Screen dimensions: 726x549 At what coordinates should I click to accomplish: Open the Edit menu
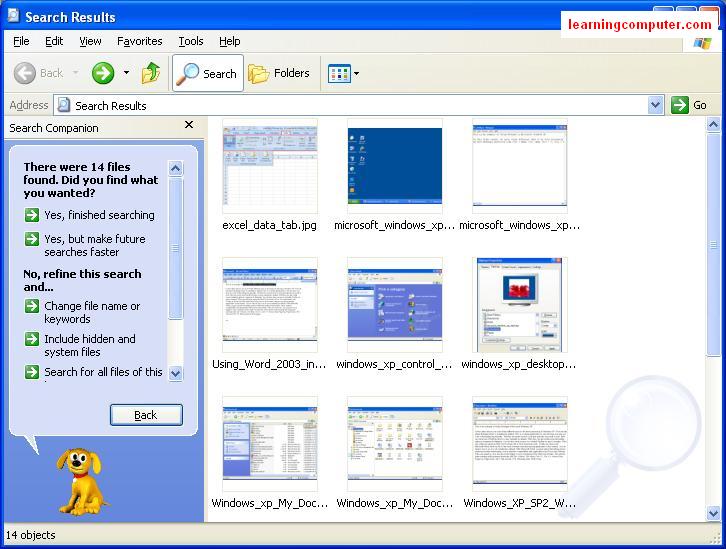point(54,41)
